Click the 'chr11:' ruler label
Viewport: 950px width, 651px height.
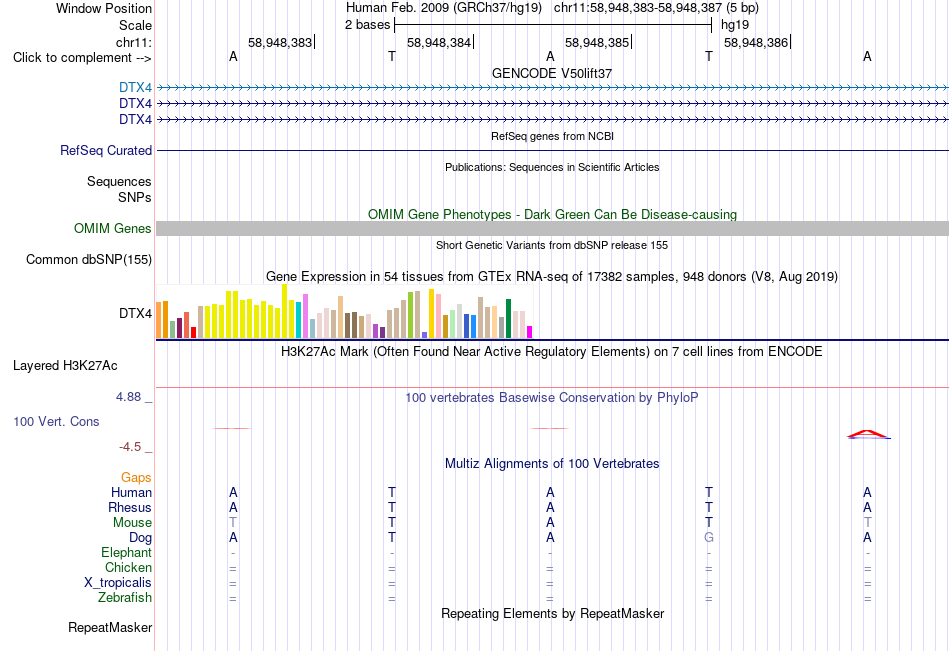134,42
